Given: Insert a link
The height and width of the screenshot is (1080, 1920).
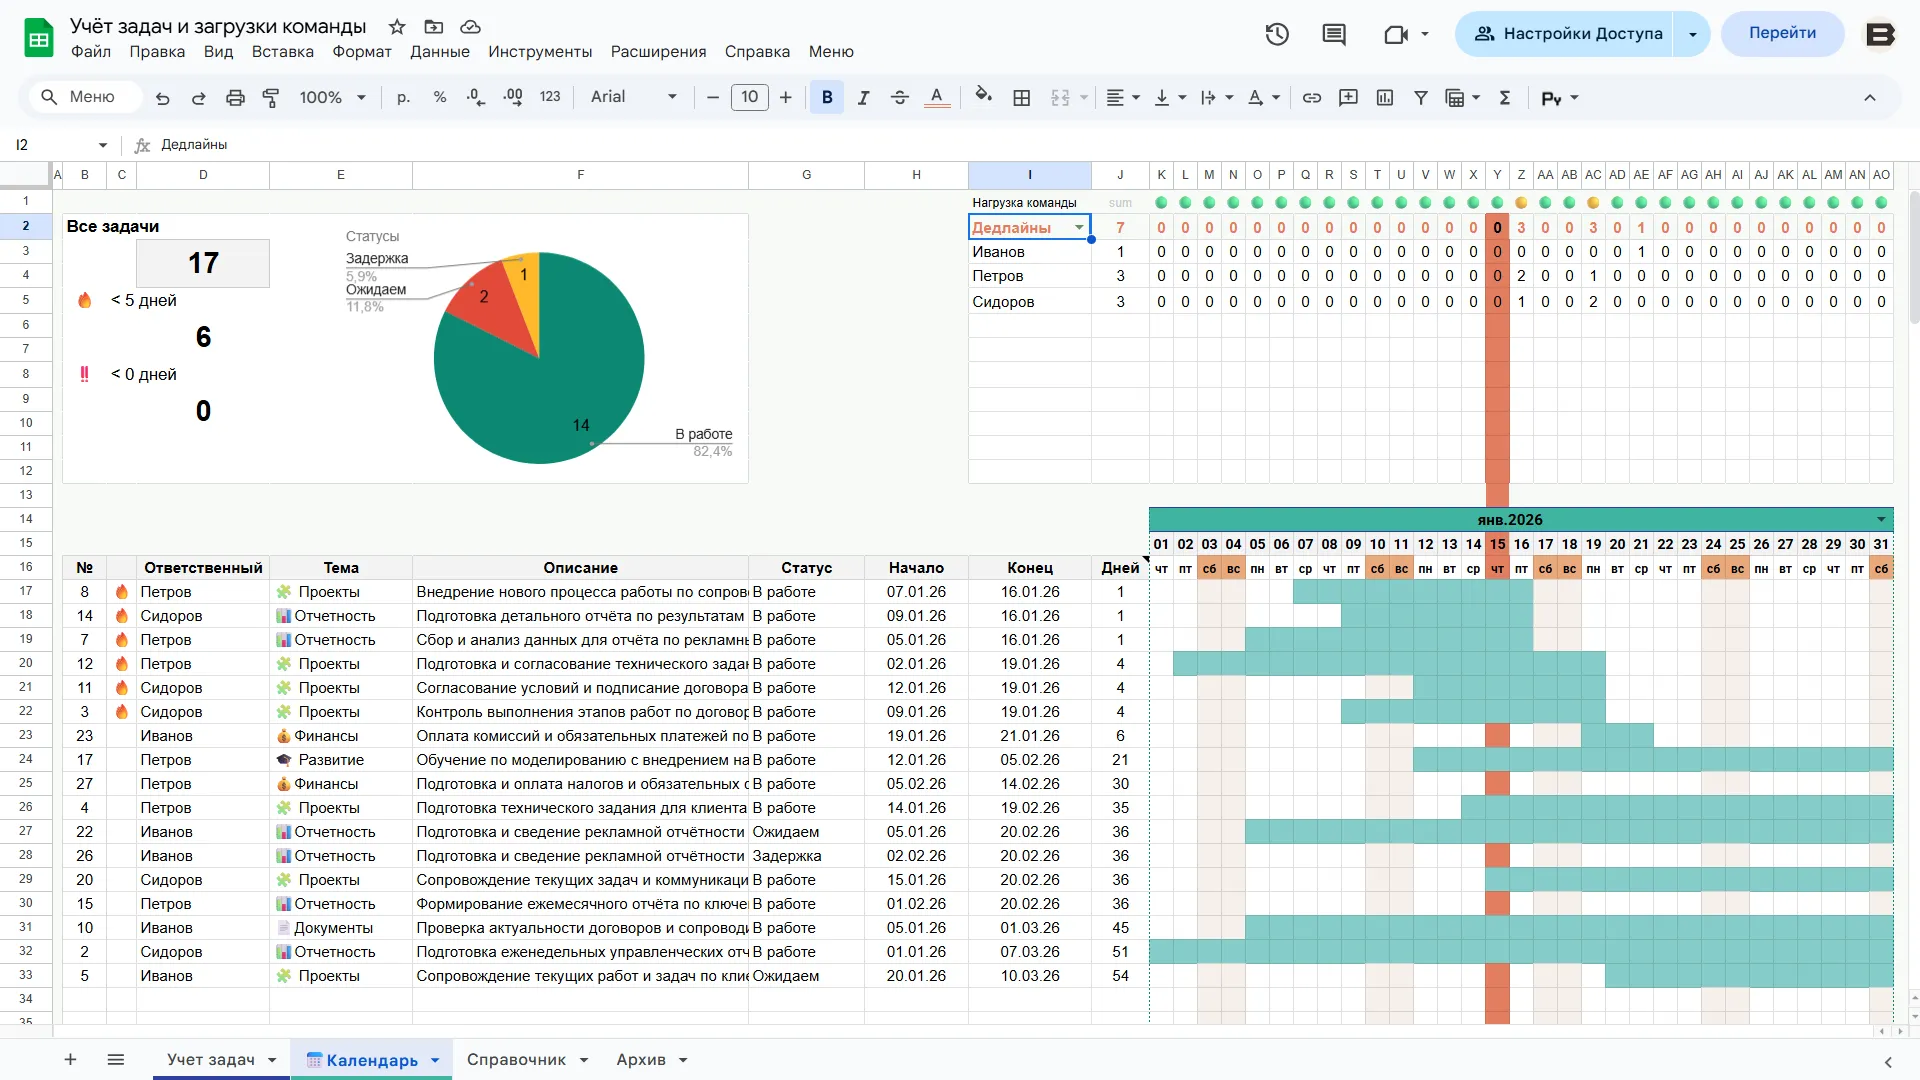Looking at the screenshot, I should [1312, 98].
